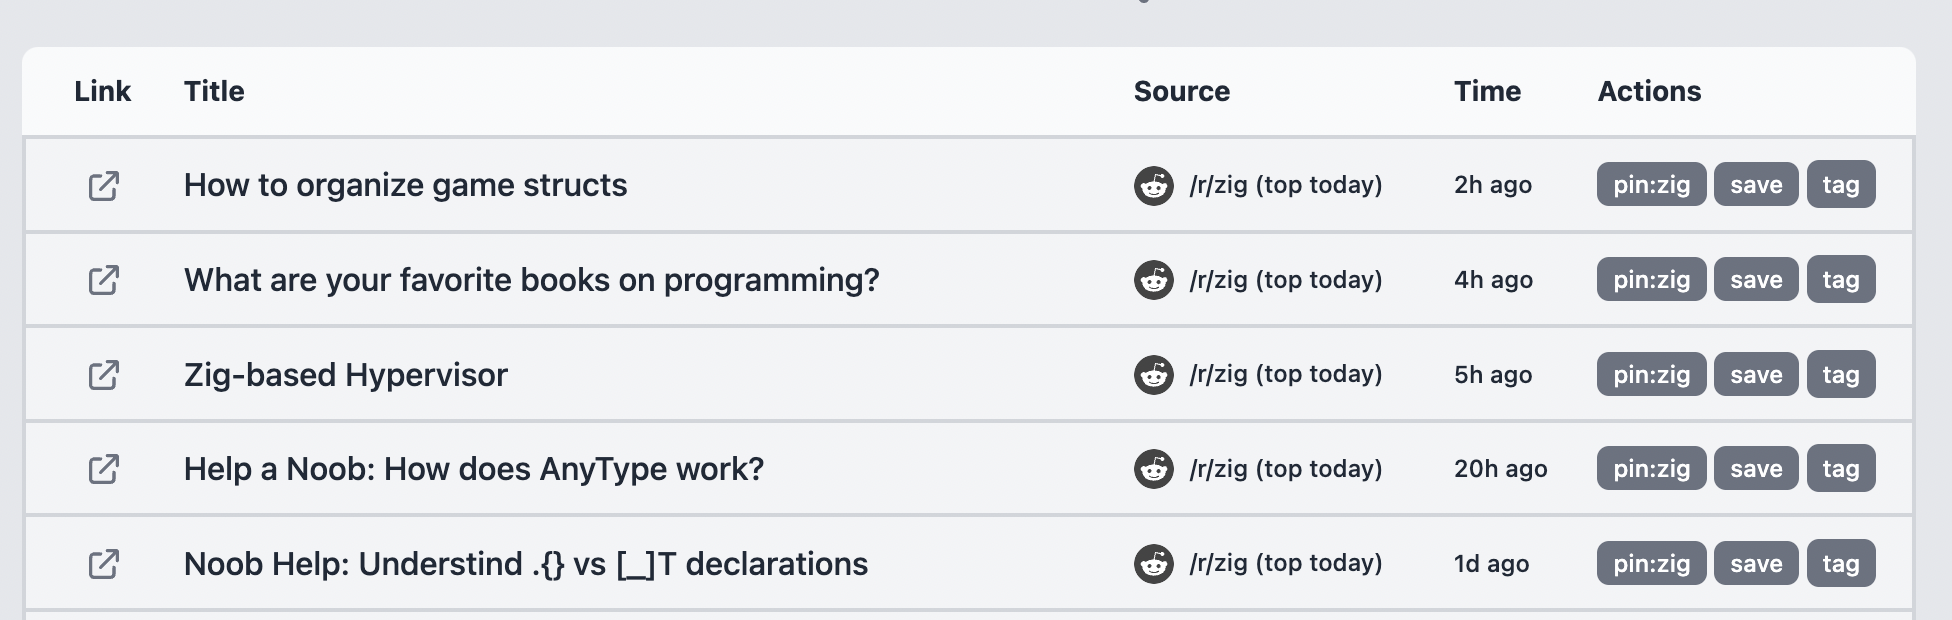This screenshot has height=620, width=1952.
Task: Open external link for game structs post
Action: click(104, 186)
